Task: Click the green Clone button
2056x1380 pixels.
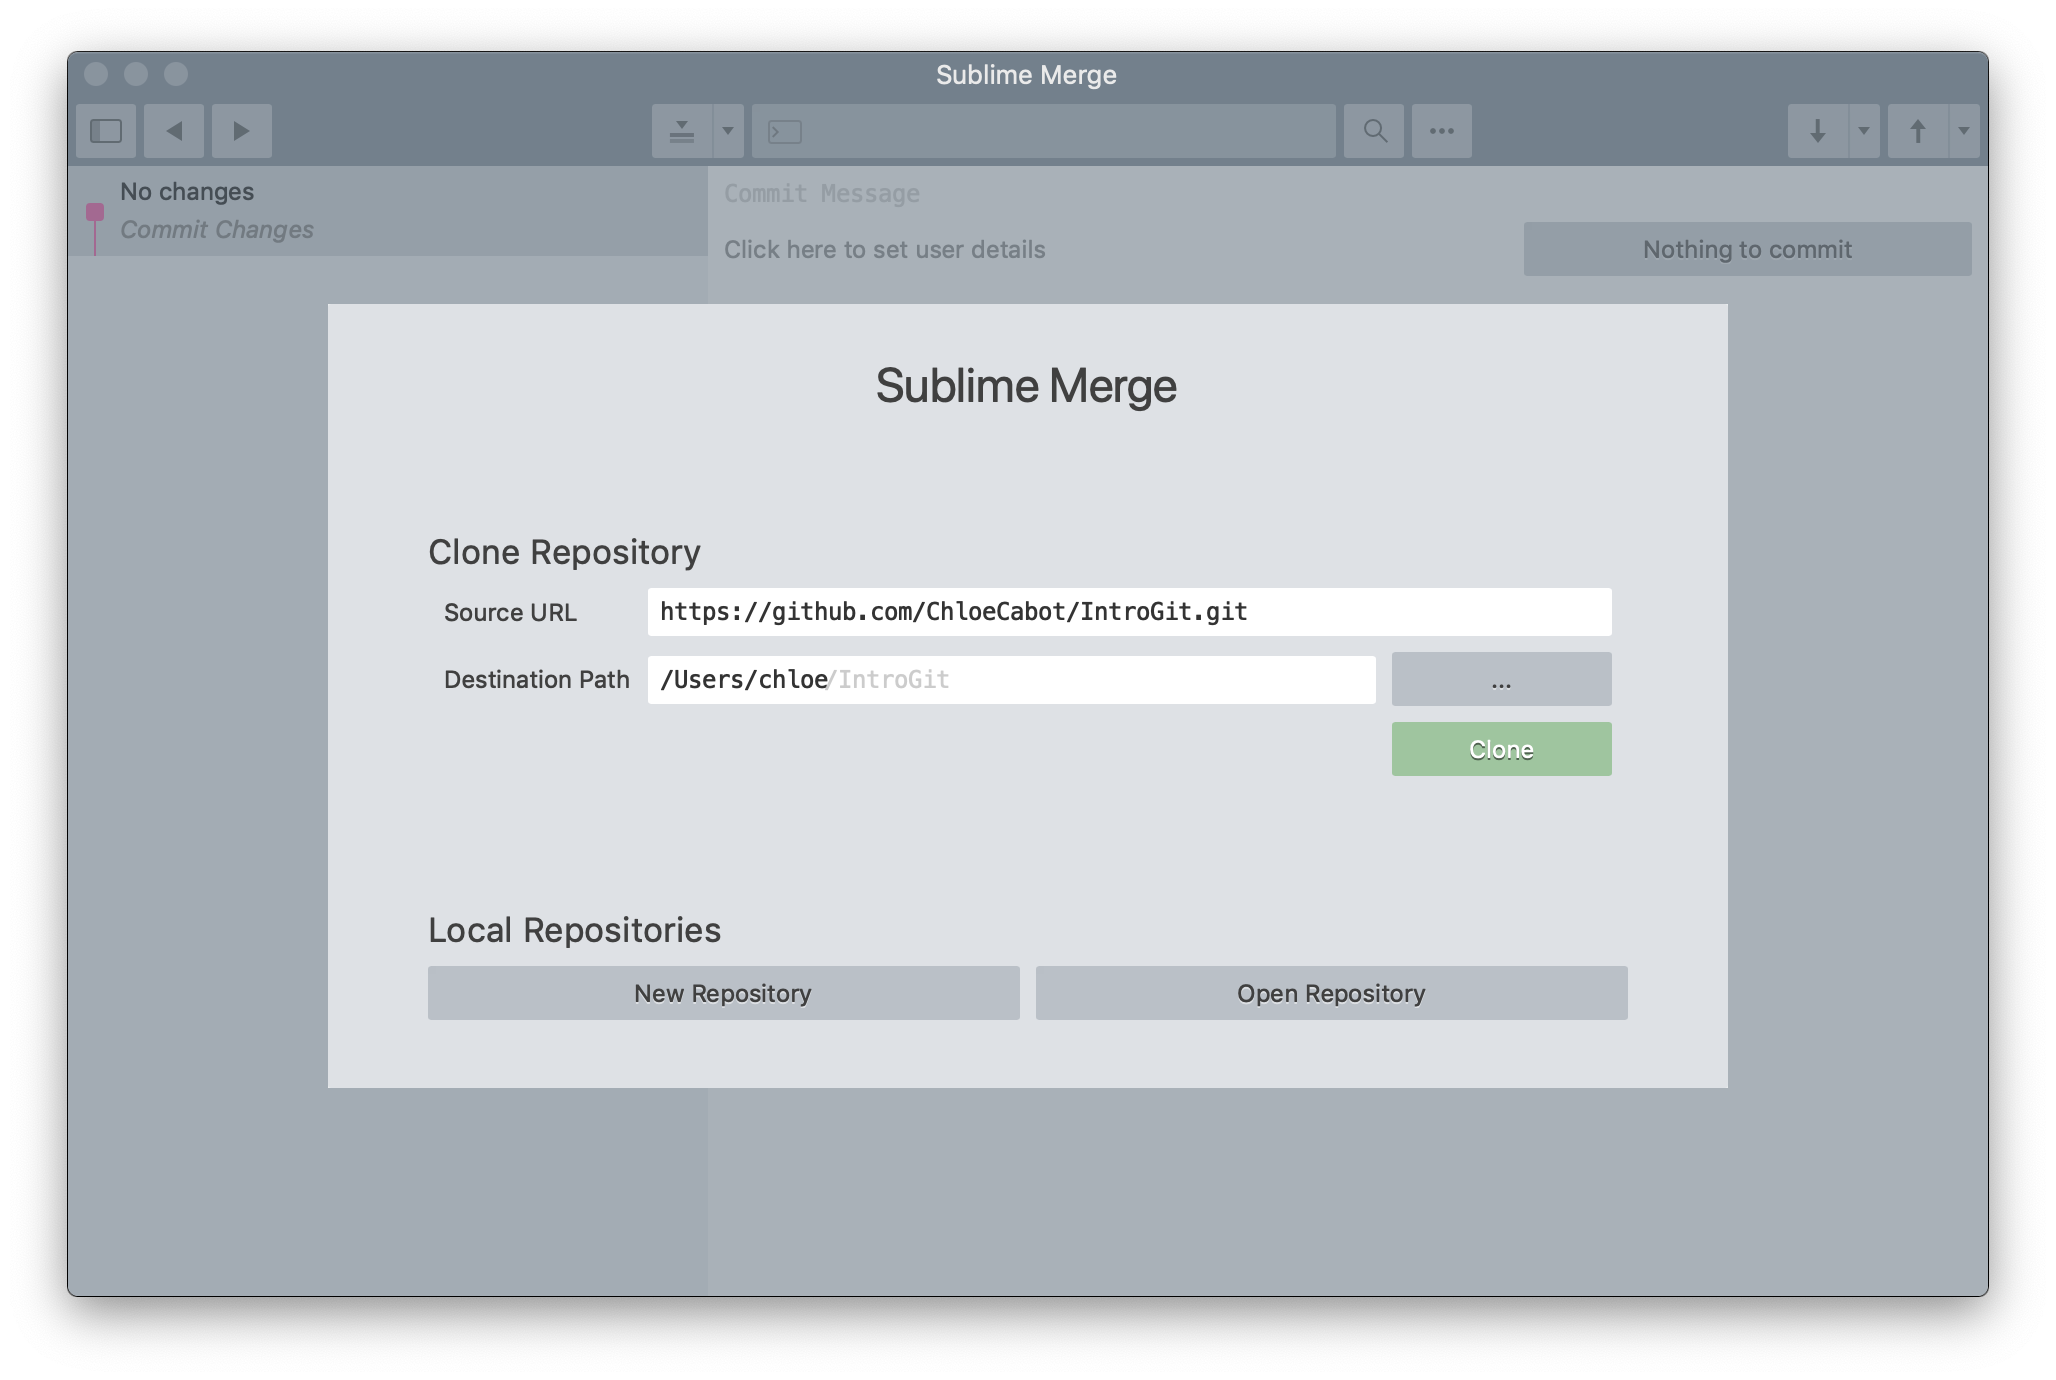Action: click(1502, 749)
